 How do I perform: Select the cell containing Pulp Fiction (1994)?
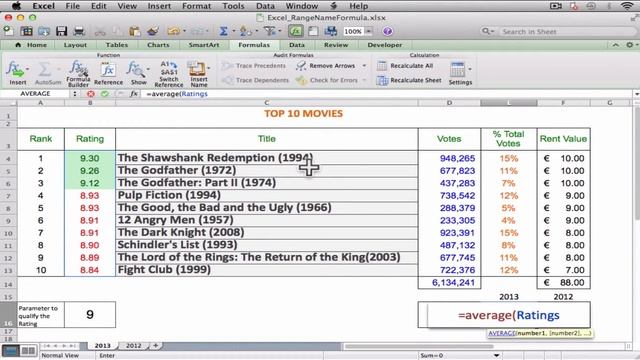point(267,195)
